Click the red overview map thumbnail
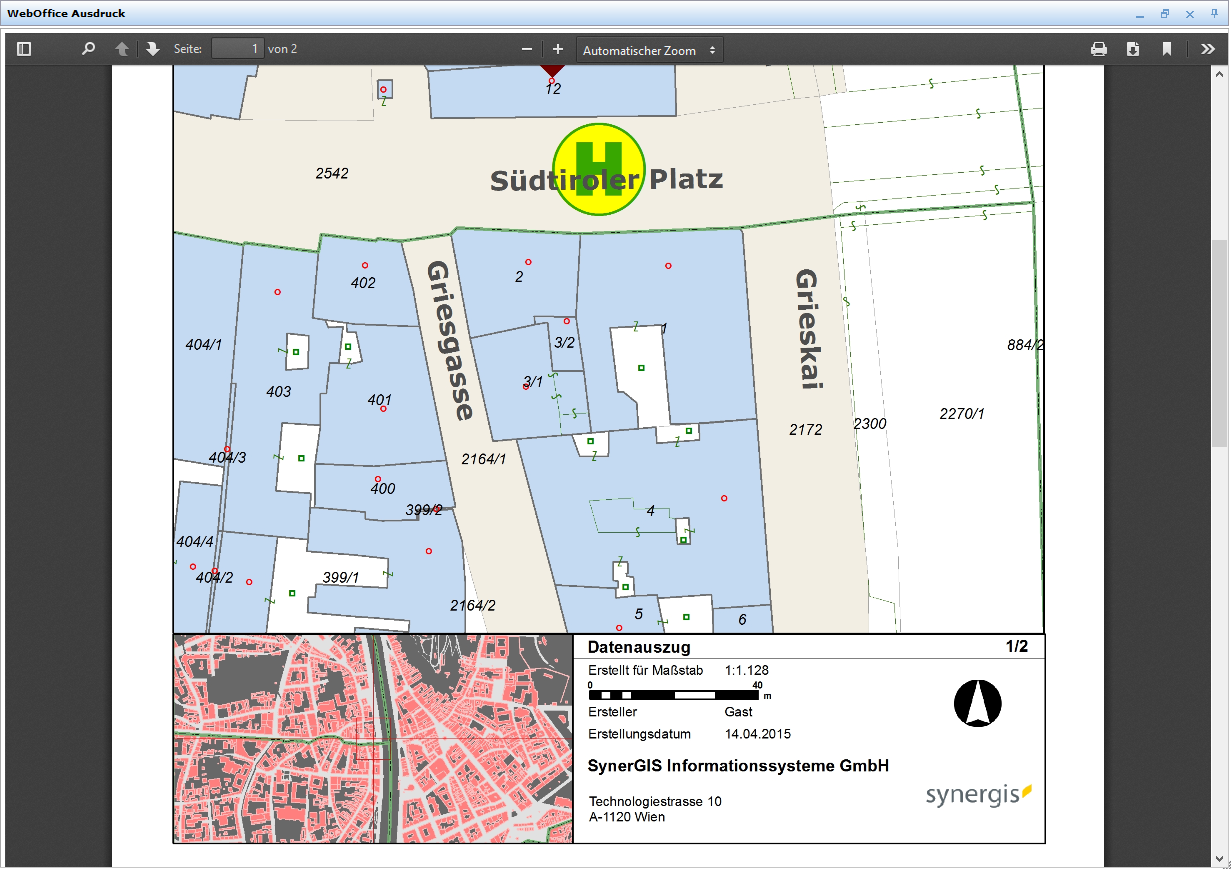 pyautogui.click(x=373, y=739)
